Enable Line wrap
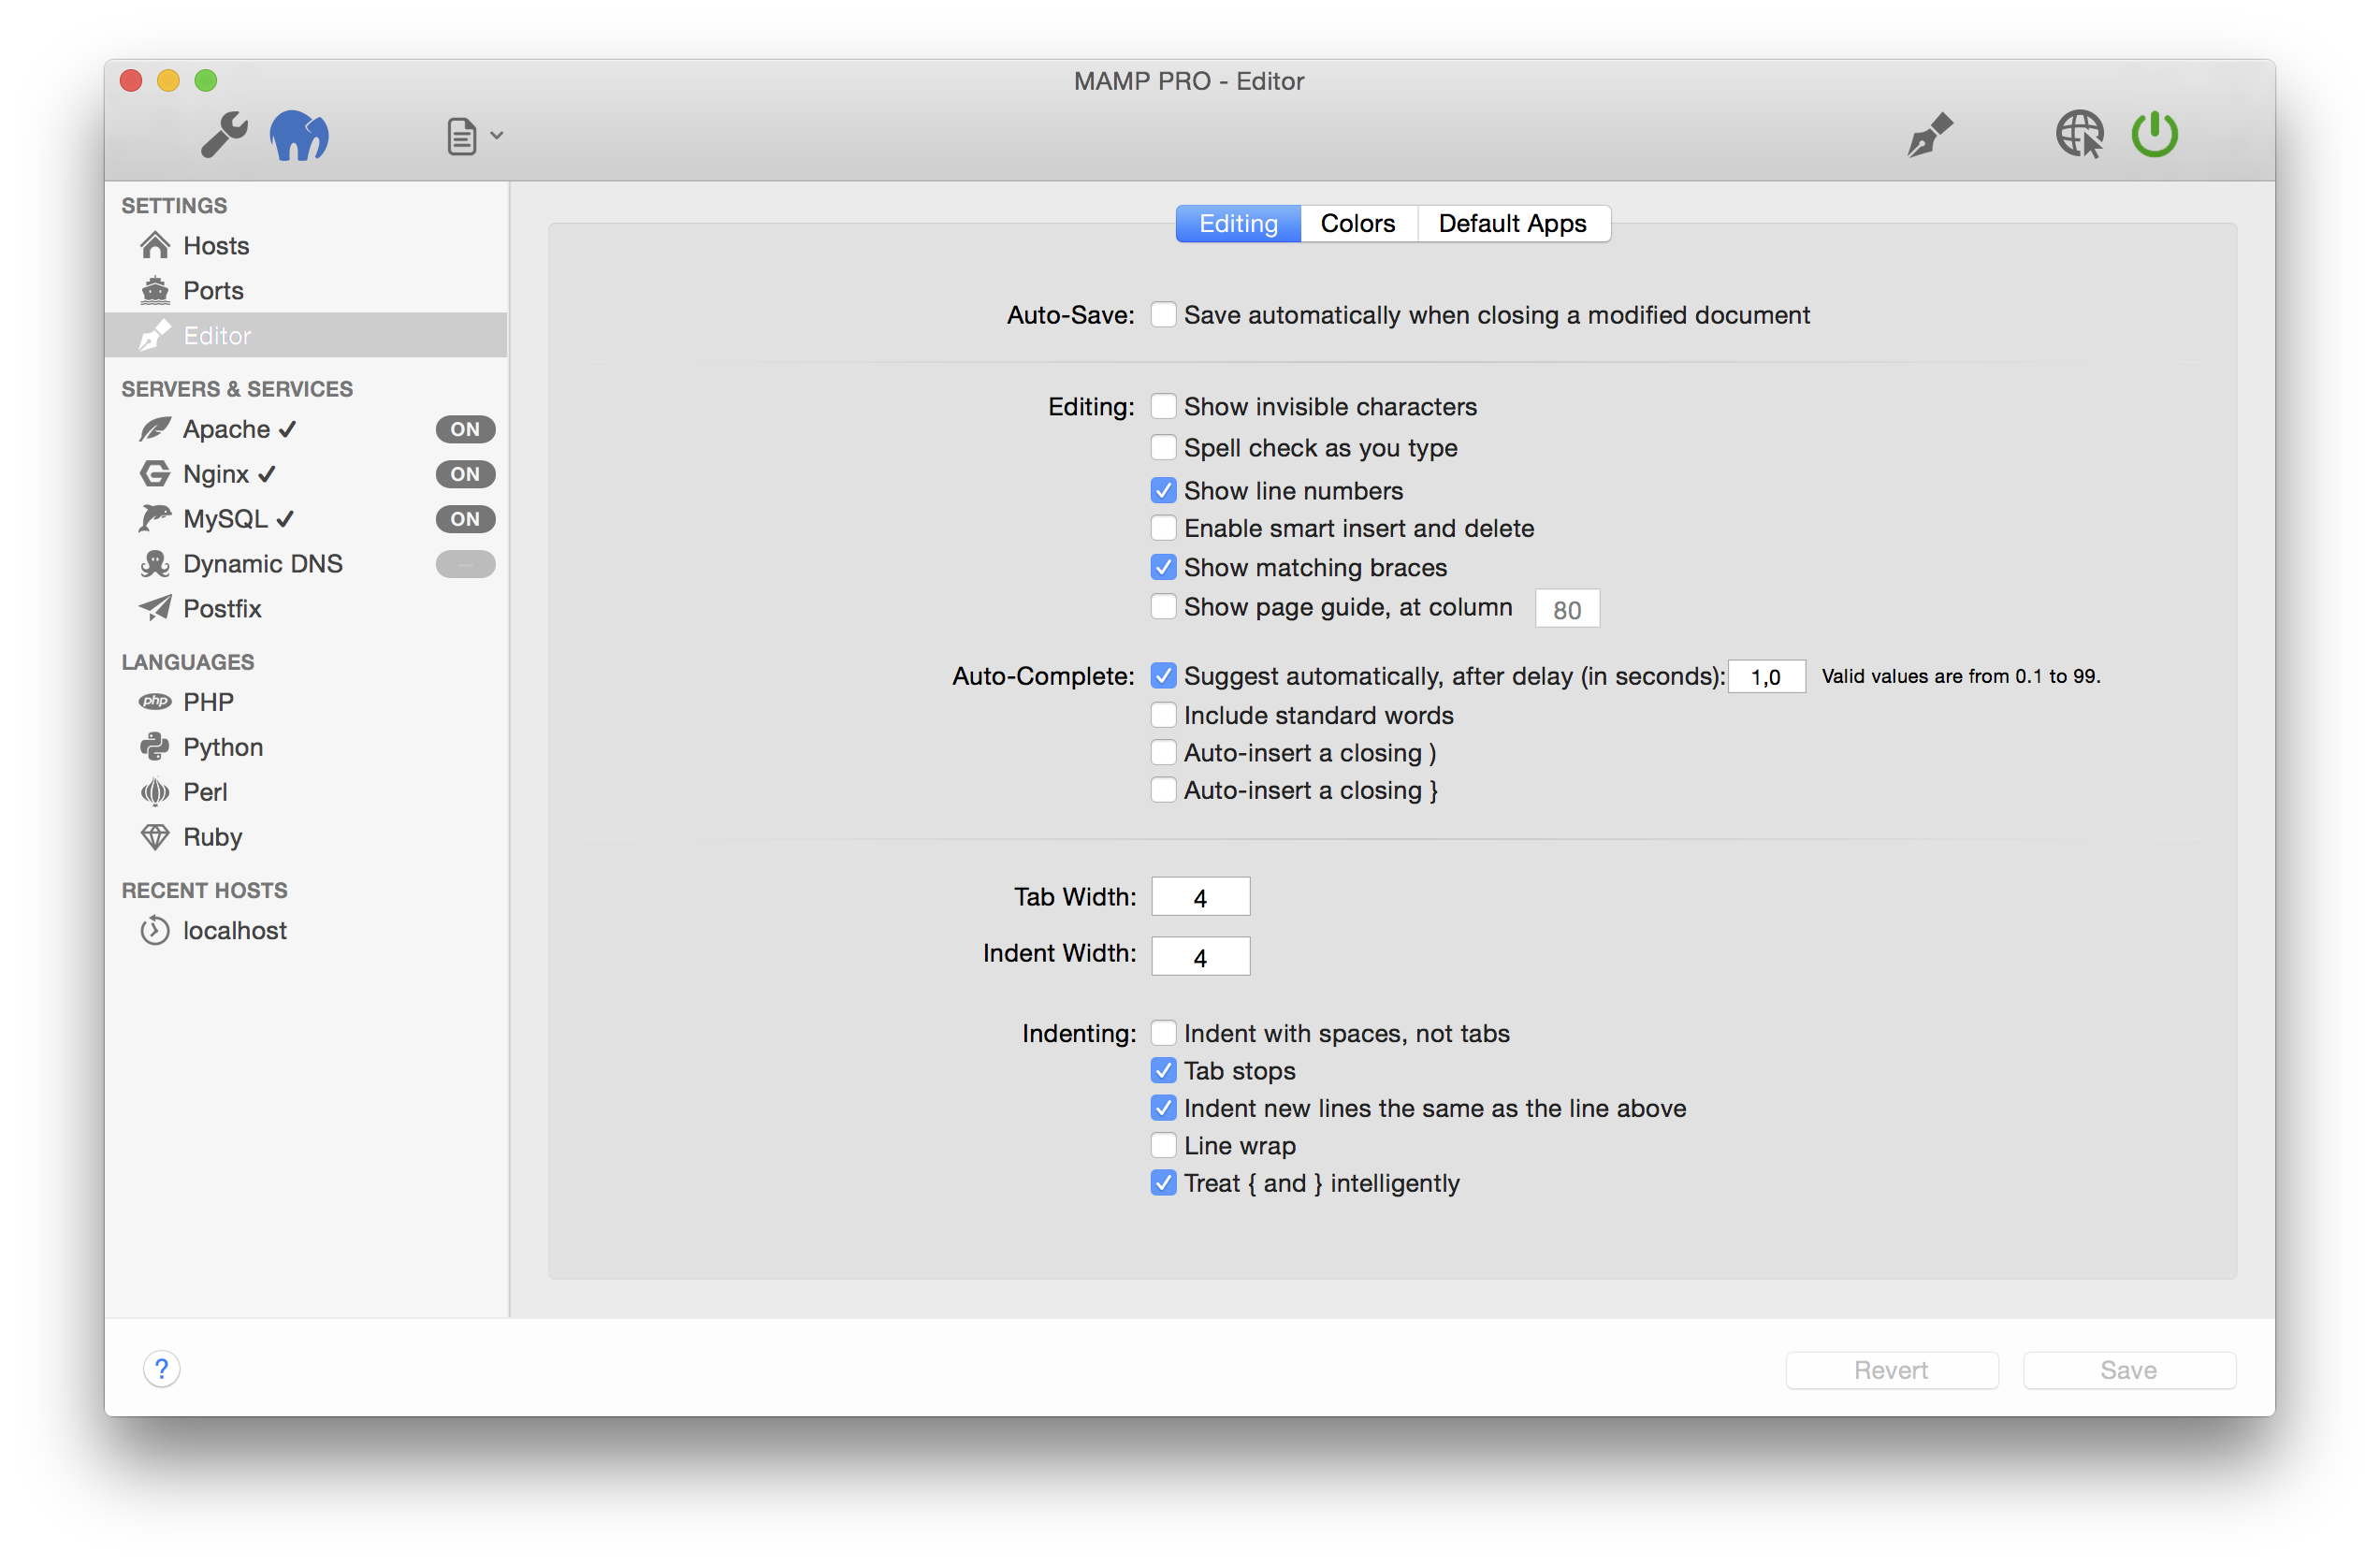The image size is (2380, 1566). pos(1163,1145)
